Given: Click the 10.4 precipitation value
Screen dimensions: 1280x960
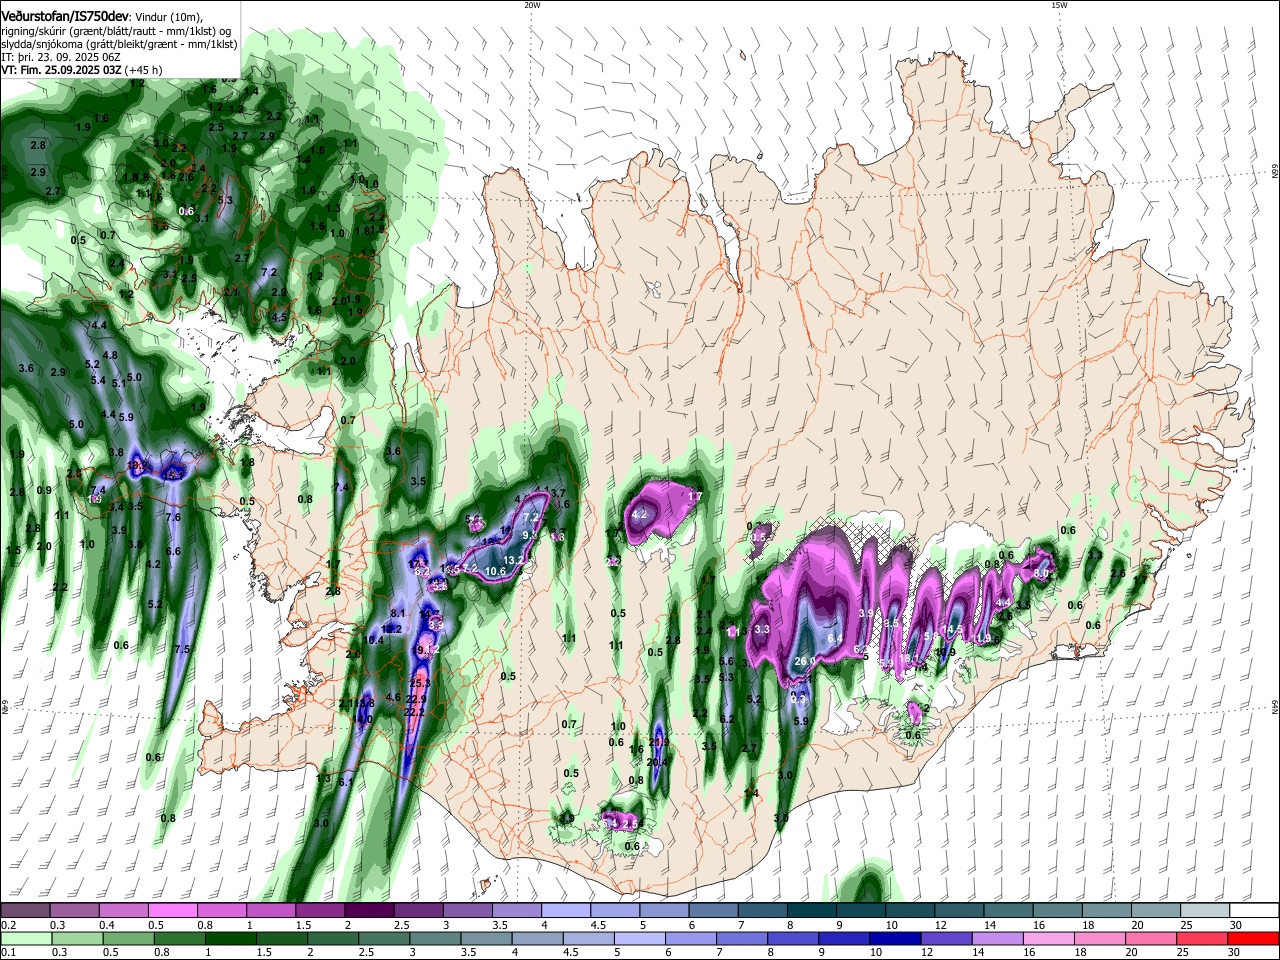Looking at the screenshot, I should [374, 640].
